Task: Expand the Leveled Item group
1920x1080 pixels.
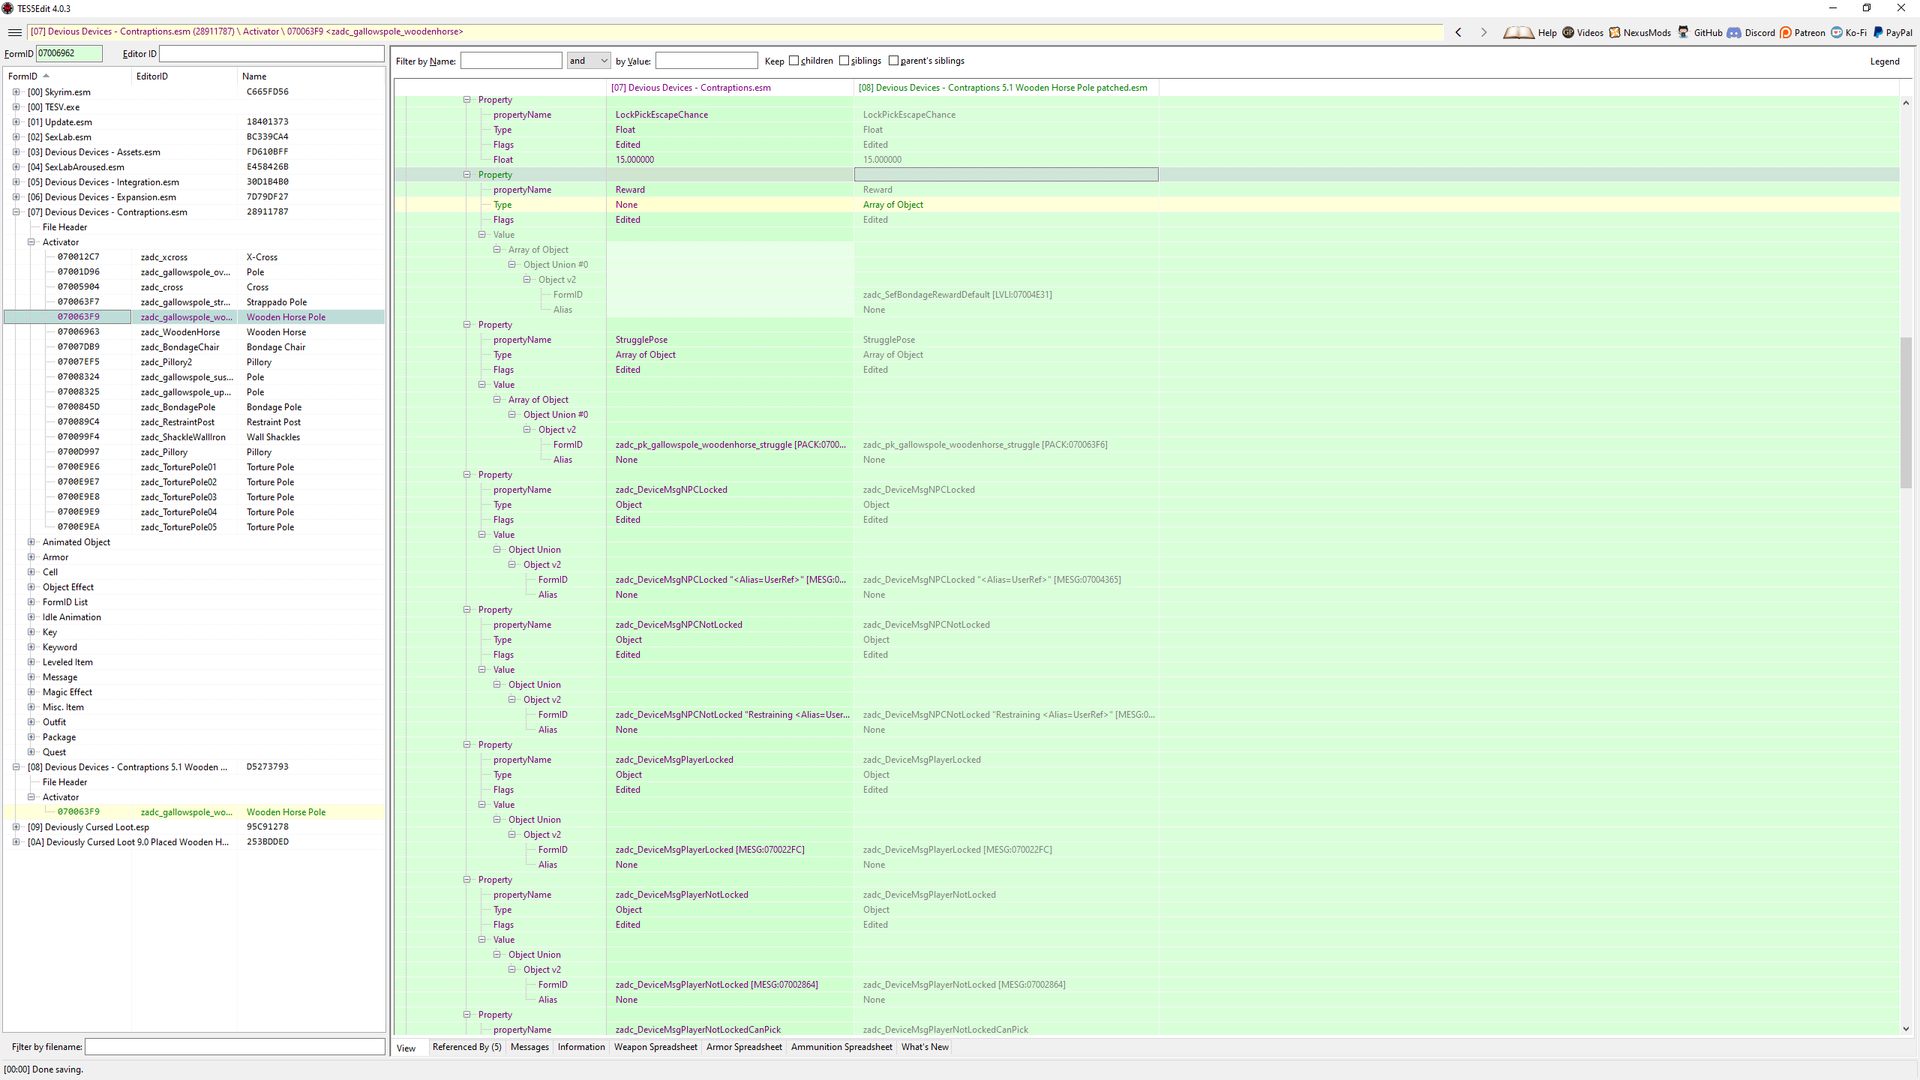Action: pyautogui.click(x=31, y=662)
